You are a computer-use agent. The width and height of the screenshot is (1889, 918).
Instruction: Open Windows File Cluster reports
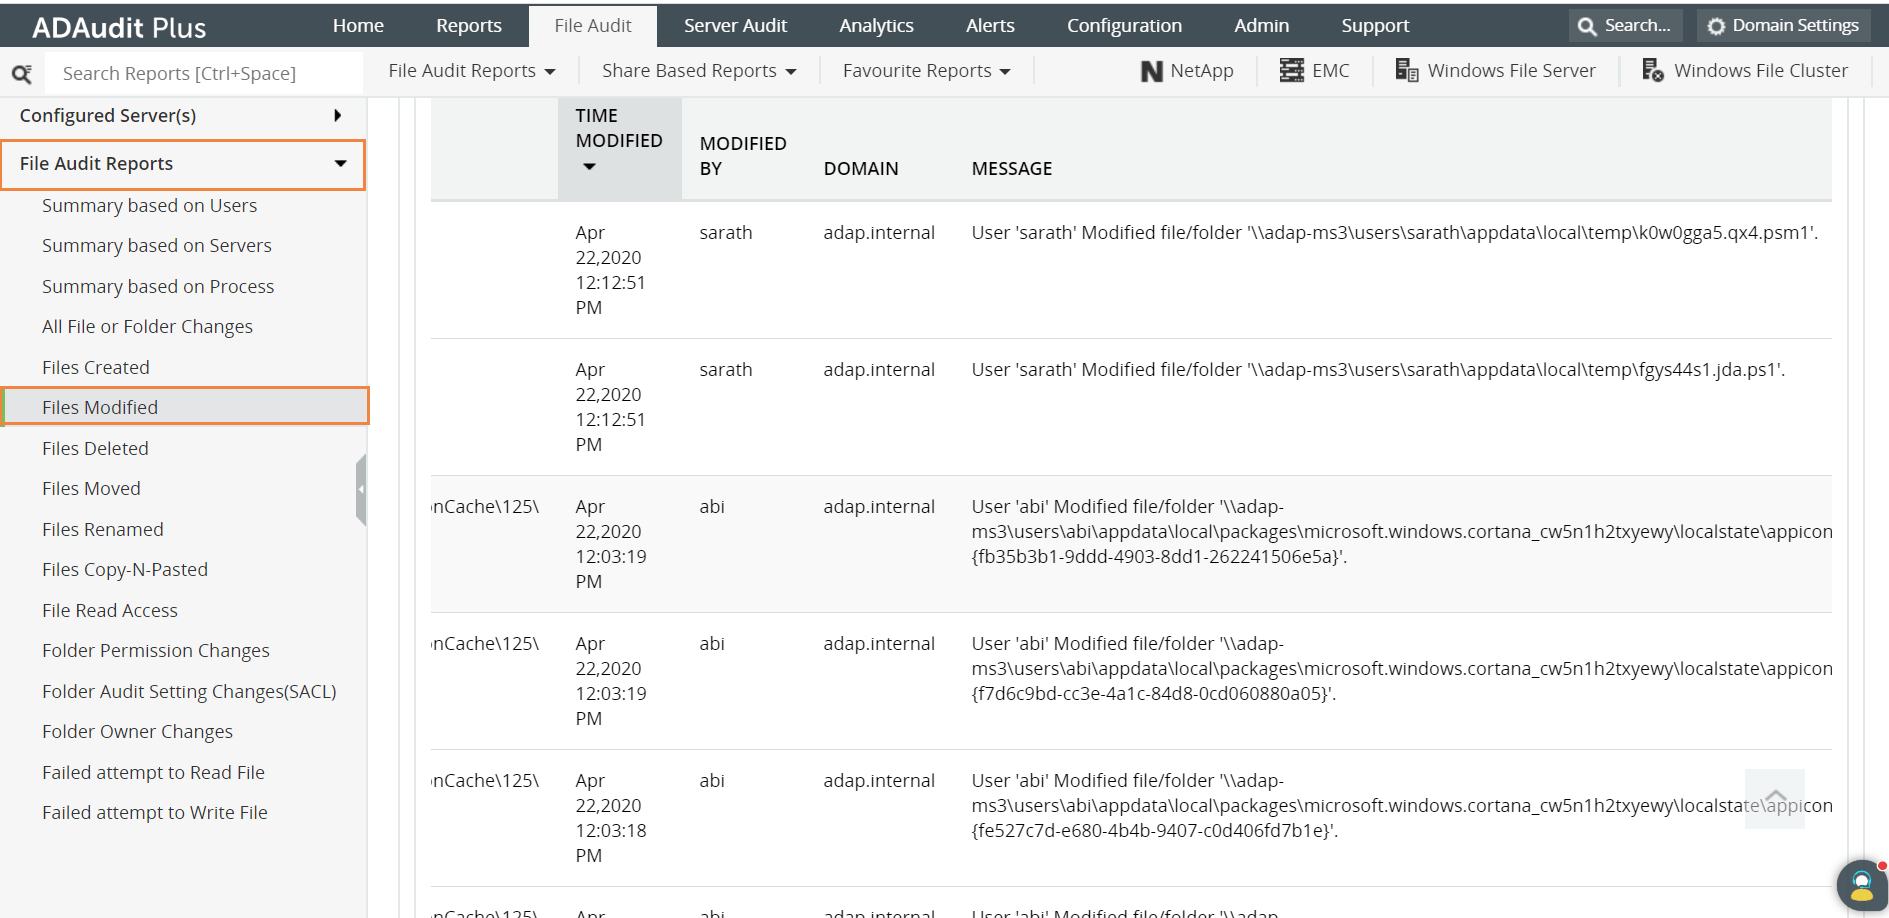(x=1746, y=70)
